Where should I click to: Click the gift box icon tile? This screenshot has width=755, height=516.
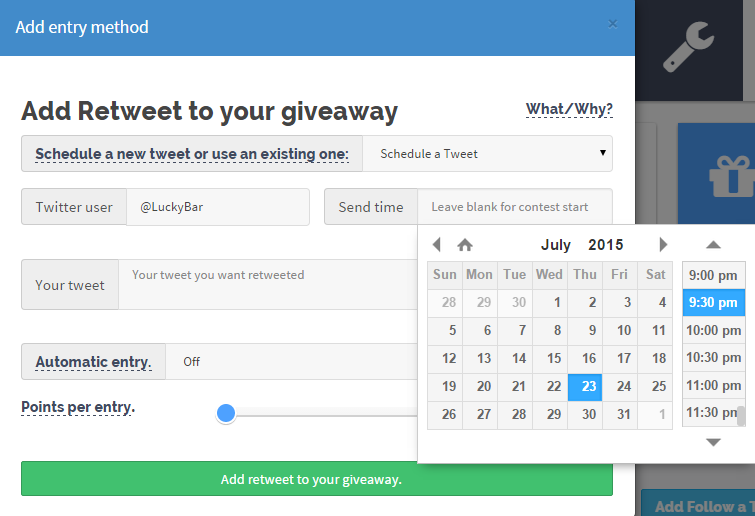click(716, 173)
